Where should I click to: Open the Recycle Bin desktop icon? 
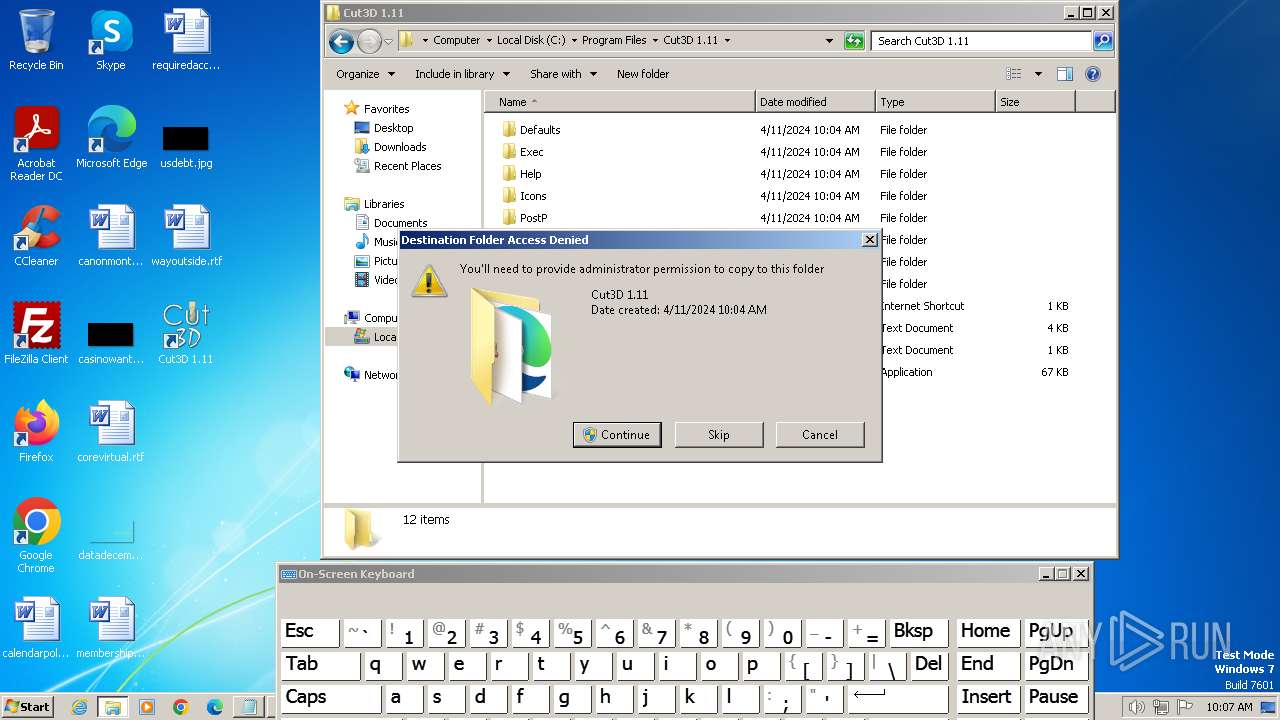coord(36,40)
